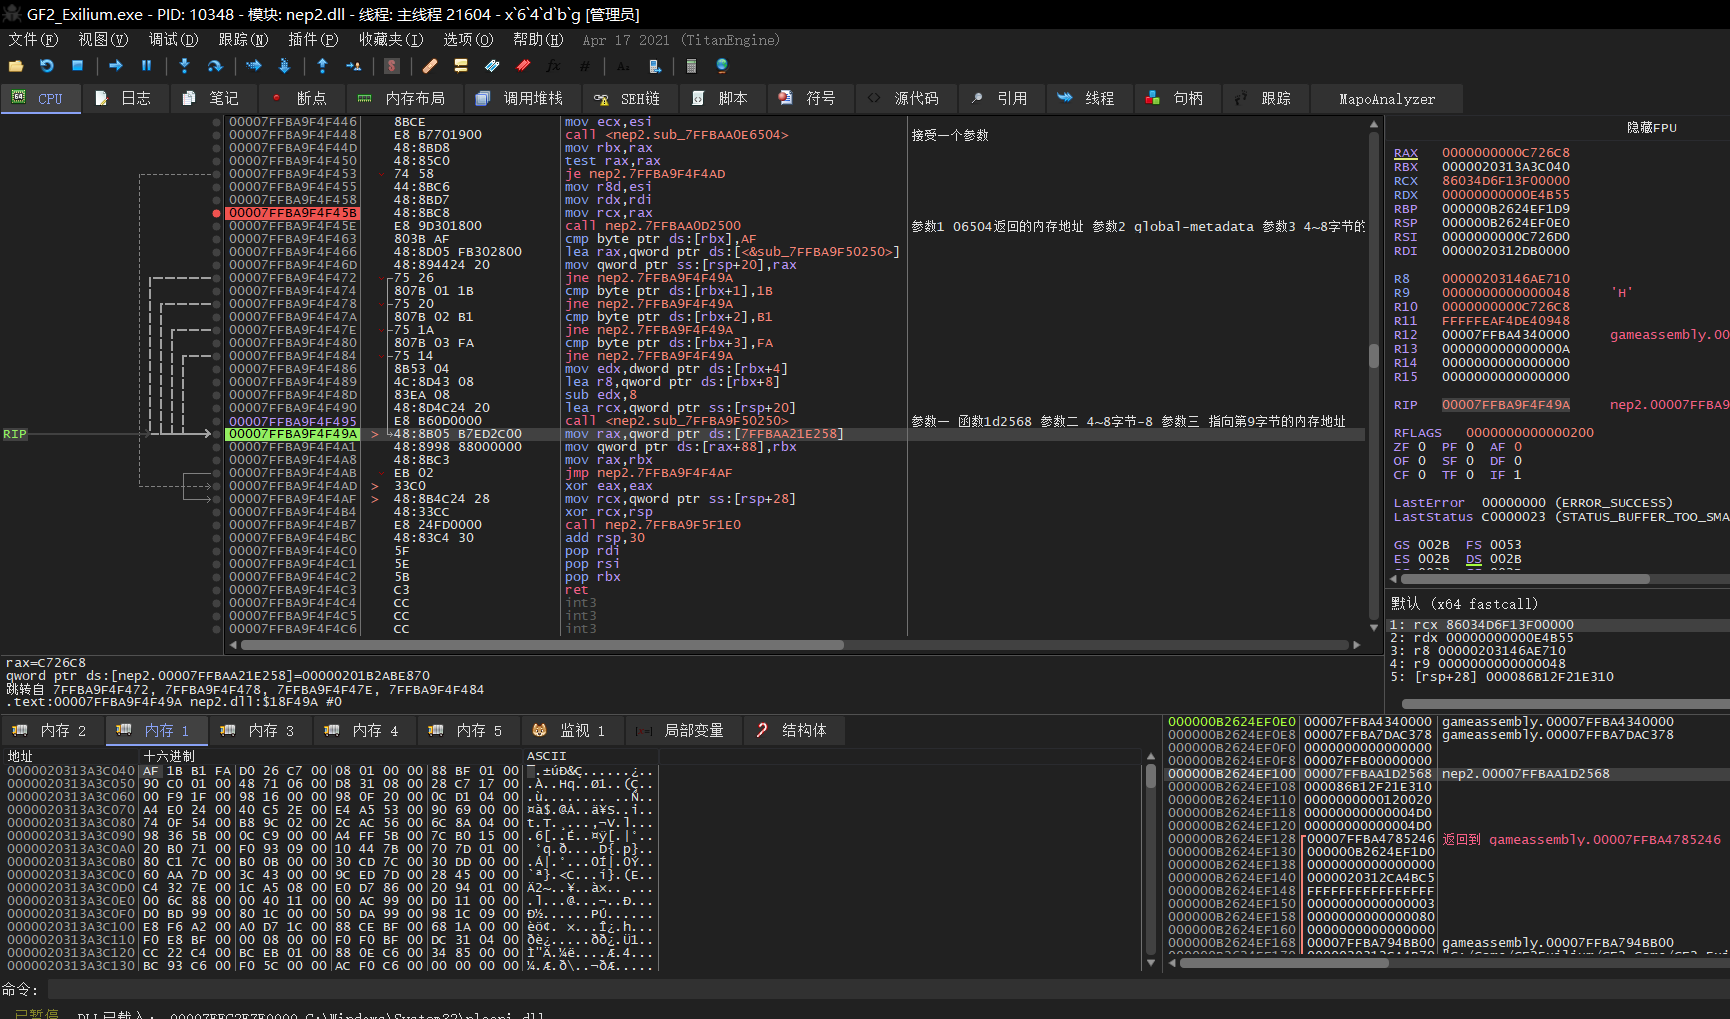
Task: Select the 内存 2 dump tab
Action: tap(52, 730)
